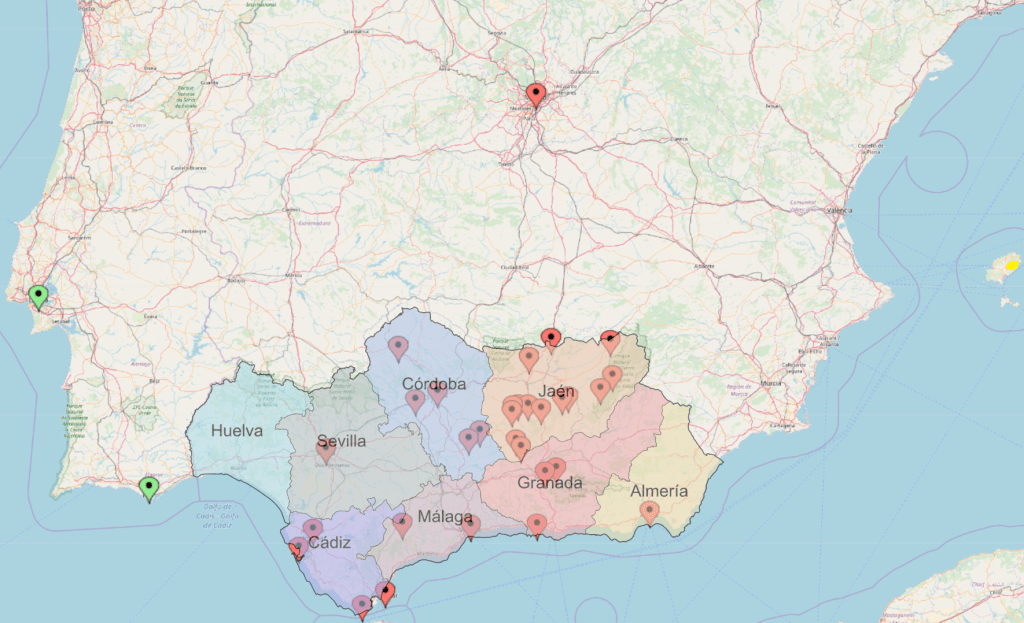Select the Almería province label
1024x623 pixels.
[659, 491]
